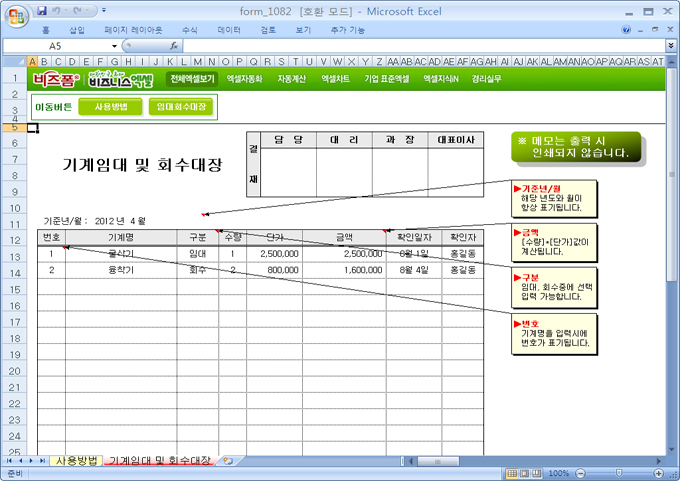Select the 용착기 machine name cell
The width and height of the screenshot is (680, 481).
(x=121, y=270)
